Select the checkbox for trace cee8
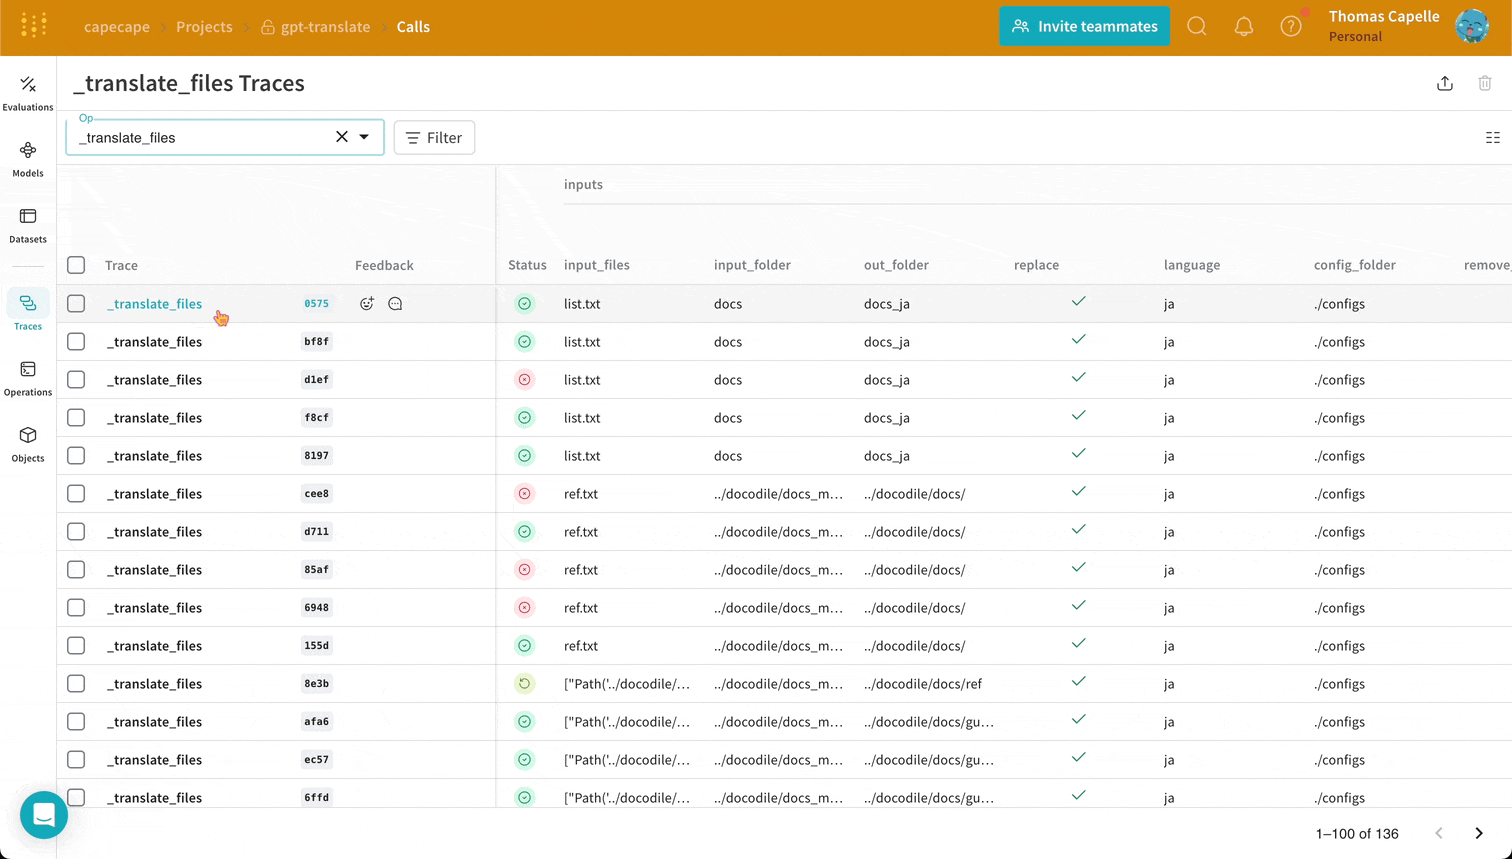The height and width of the screenshot is (859, 1512). pos(76,494)
